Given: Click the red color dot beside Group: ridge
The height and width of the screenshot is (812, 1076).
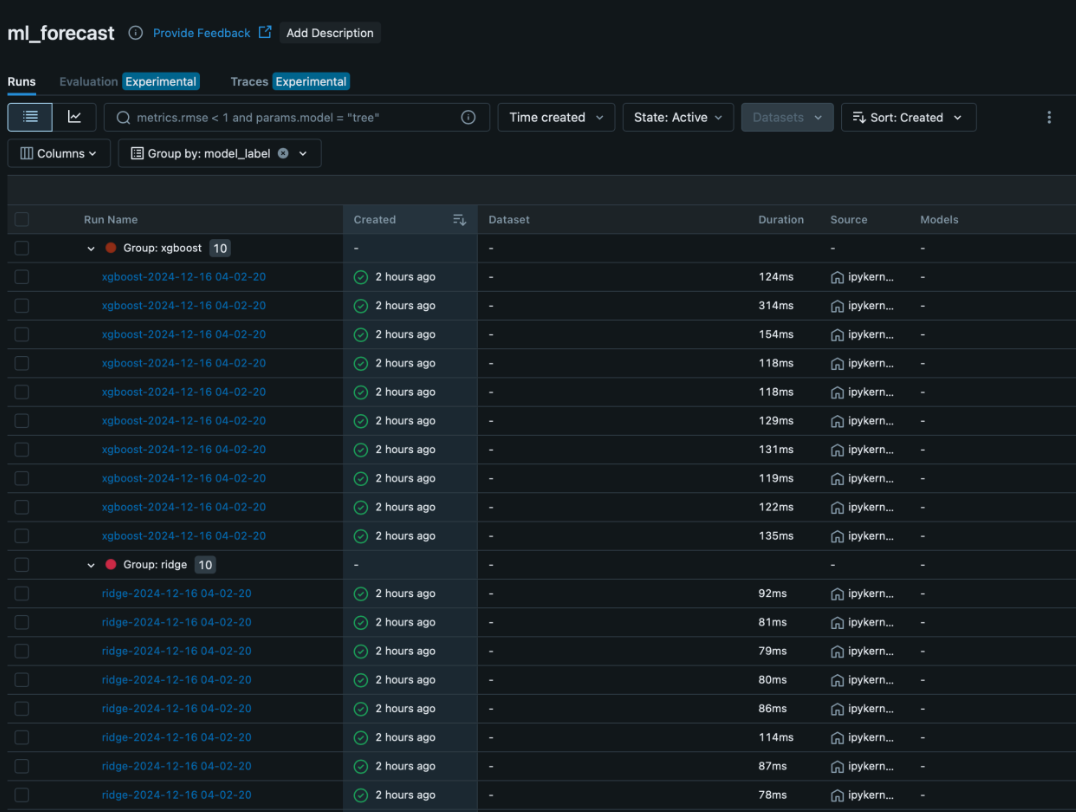Looking at the screenshot, I should [x=113, y=564].
